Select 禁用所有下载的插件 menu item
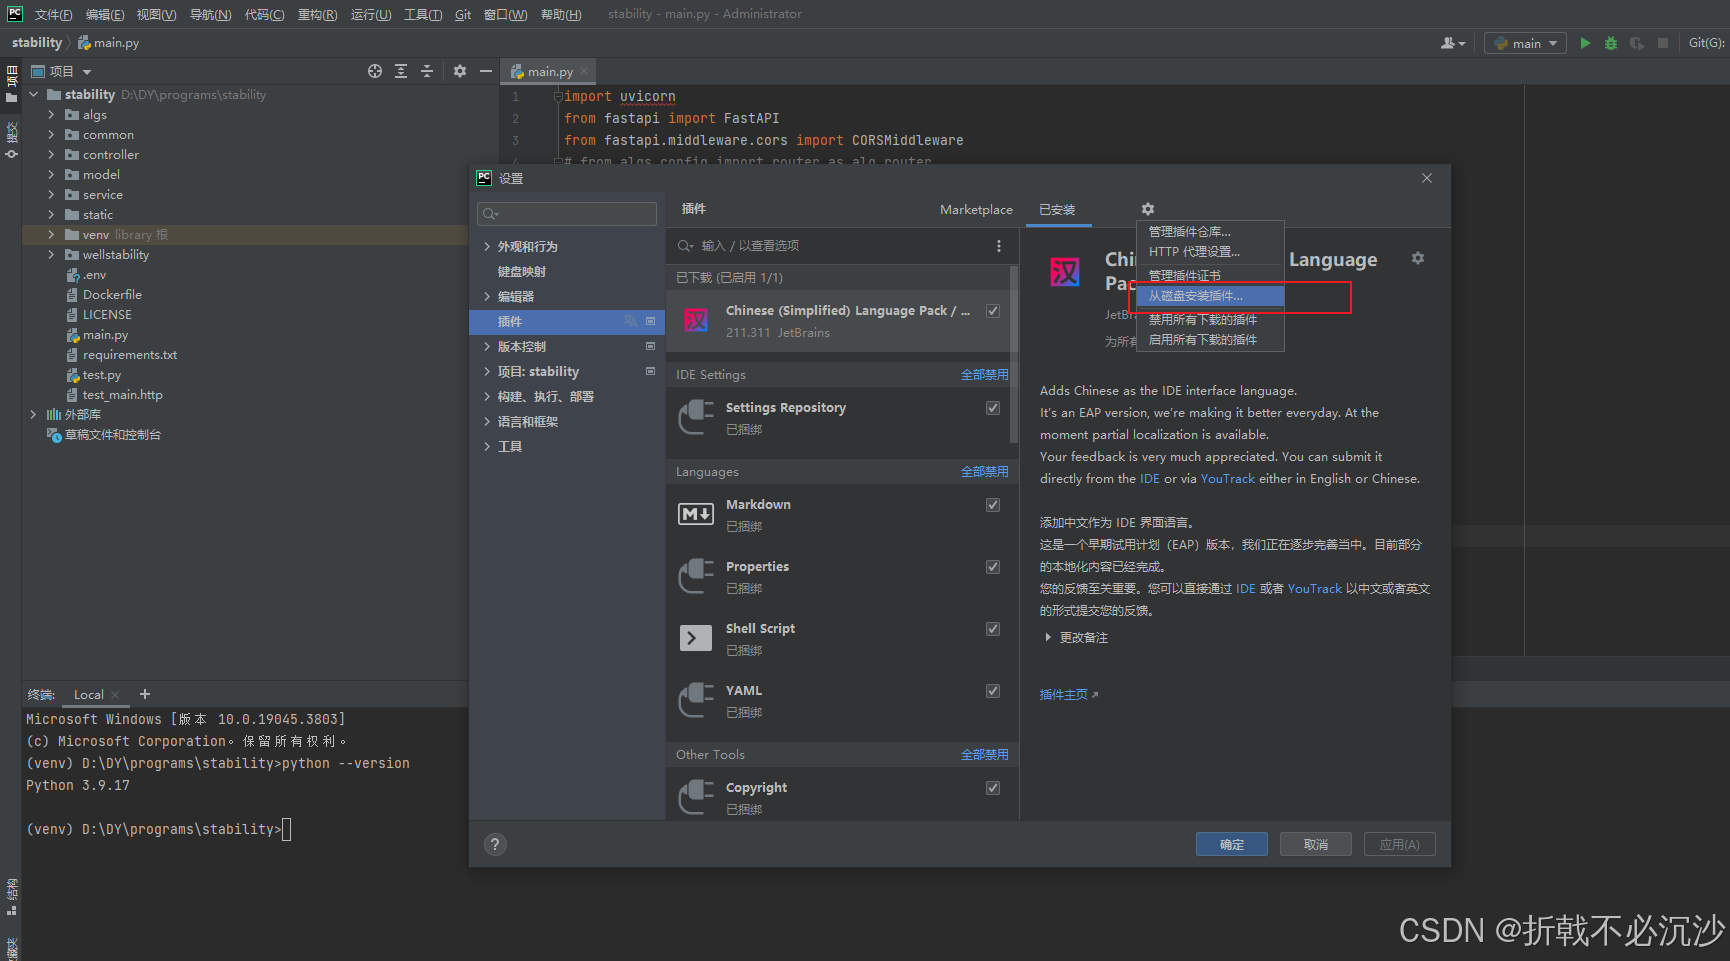The width and height of the screenshot is (1730, 961). [1210, 320]
